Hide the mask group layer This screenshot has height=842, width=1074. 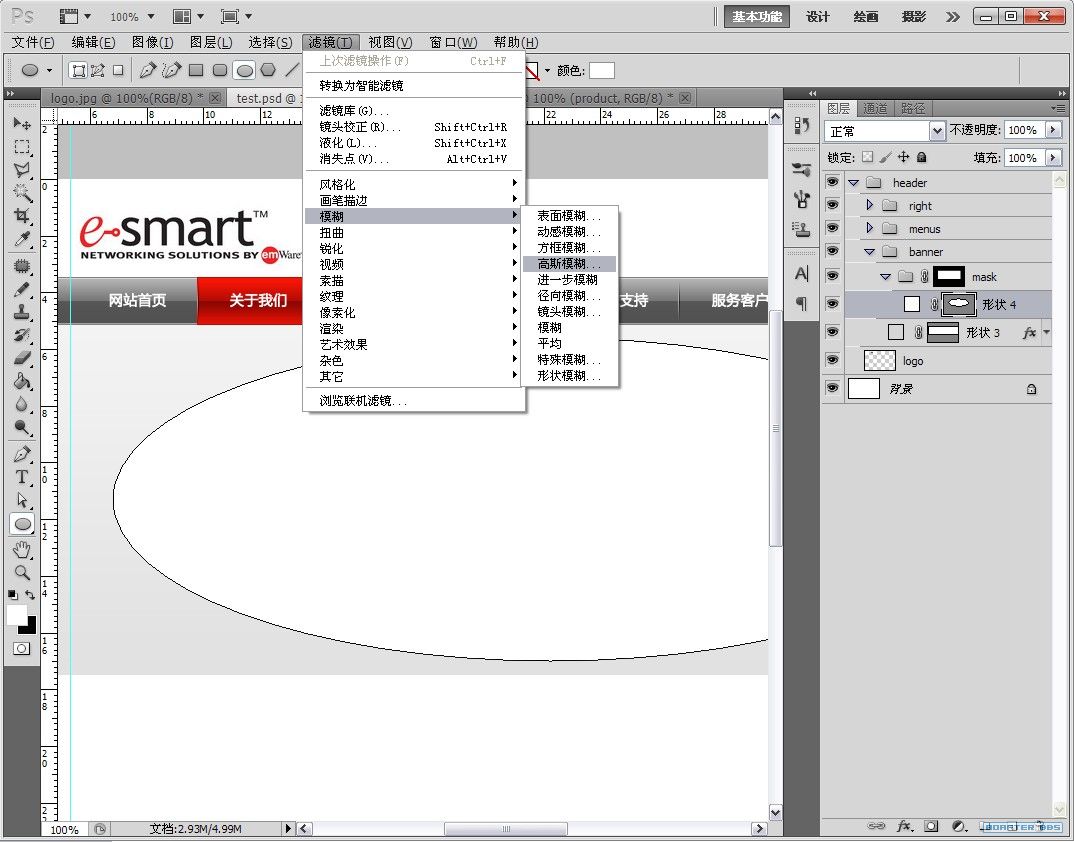(x=832, y=276)
